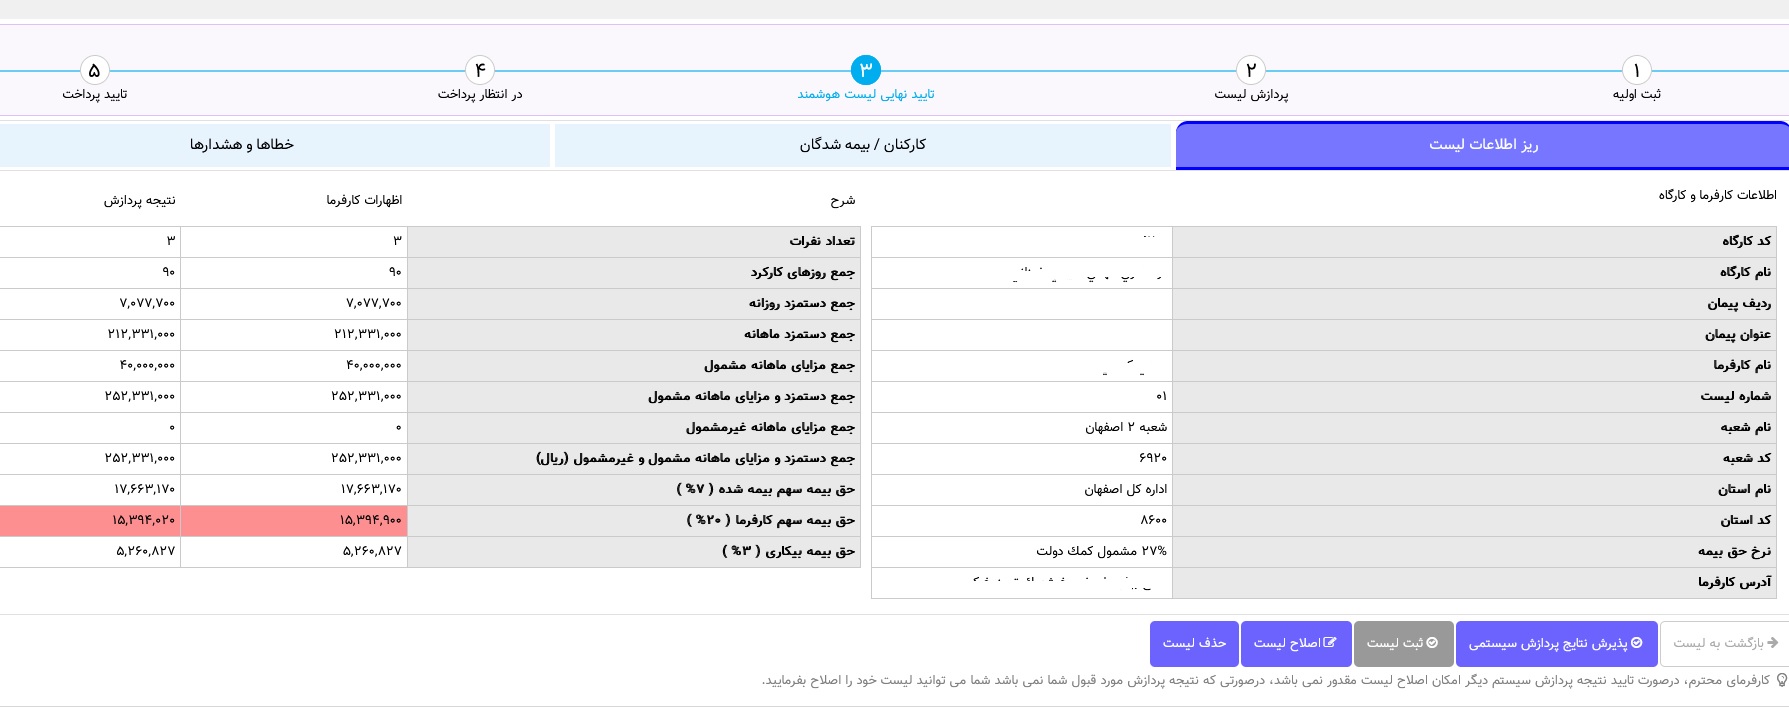
Task: Accept results with پذیرش نتایج پردازش سیستمی
Action: tap(1555, 643)
